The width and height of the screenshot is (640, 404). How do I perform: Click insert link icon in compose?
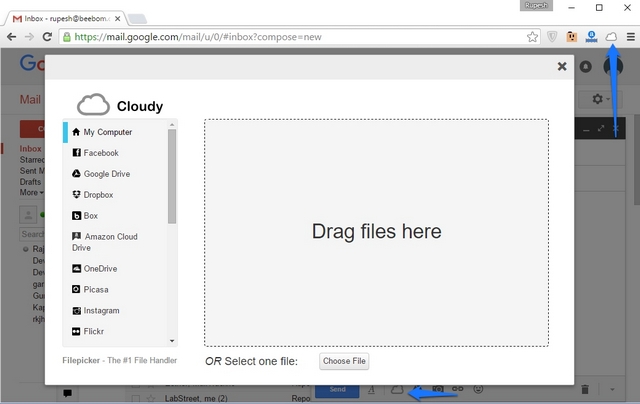tap(458, 389)
